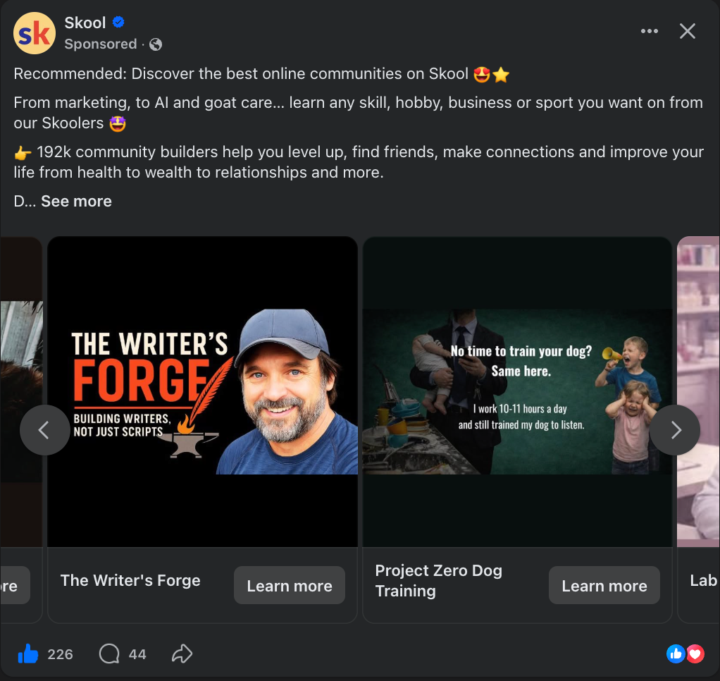The height and width of the screenshot is (681, 720).
Task: Open the partially visible pink card on right
Action: point(698,391)
